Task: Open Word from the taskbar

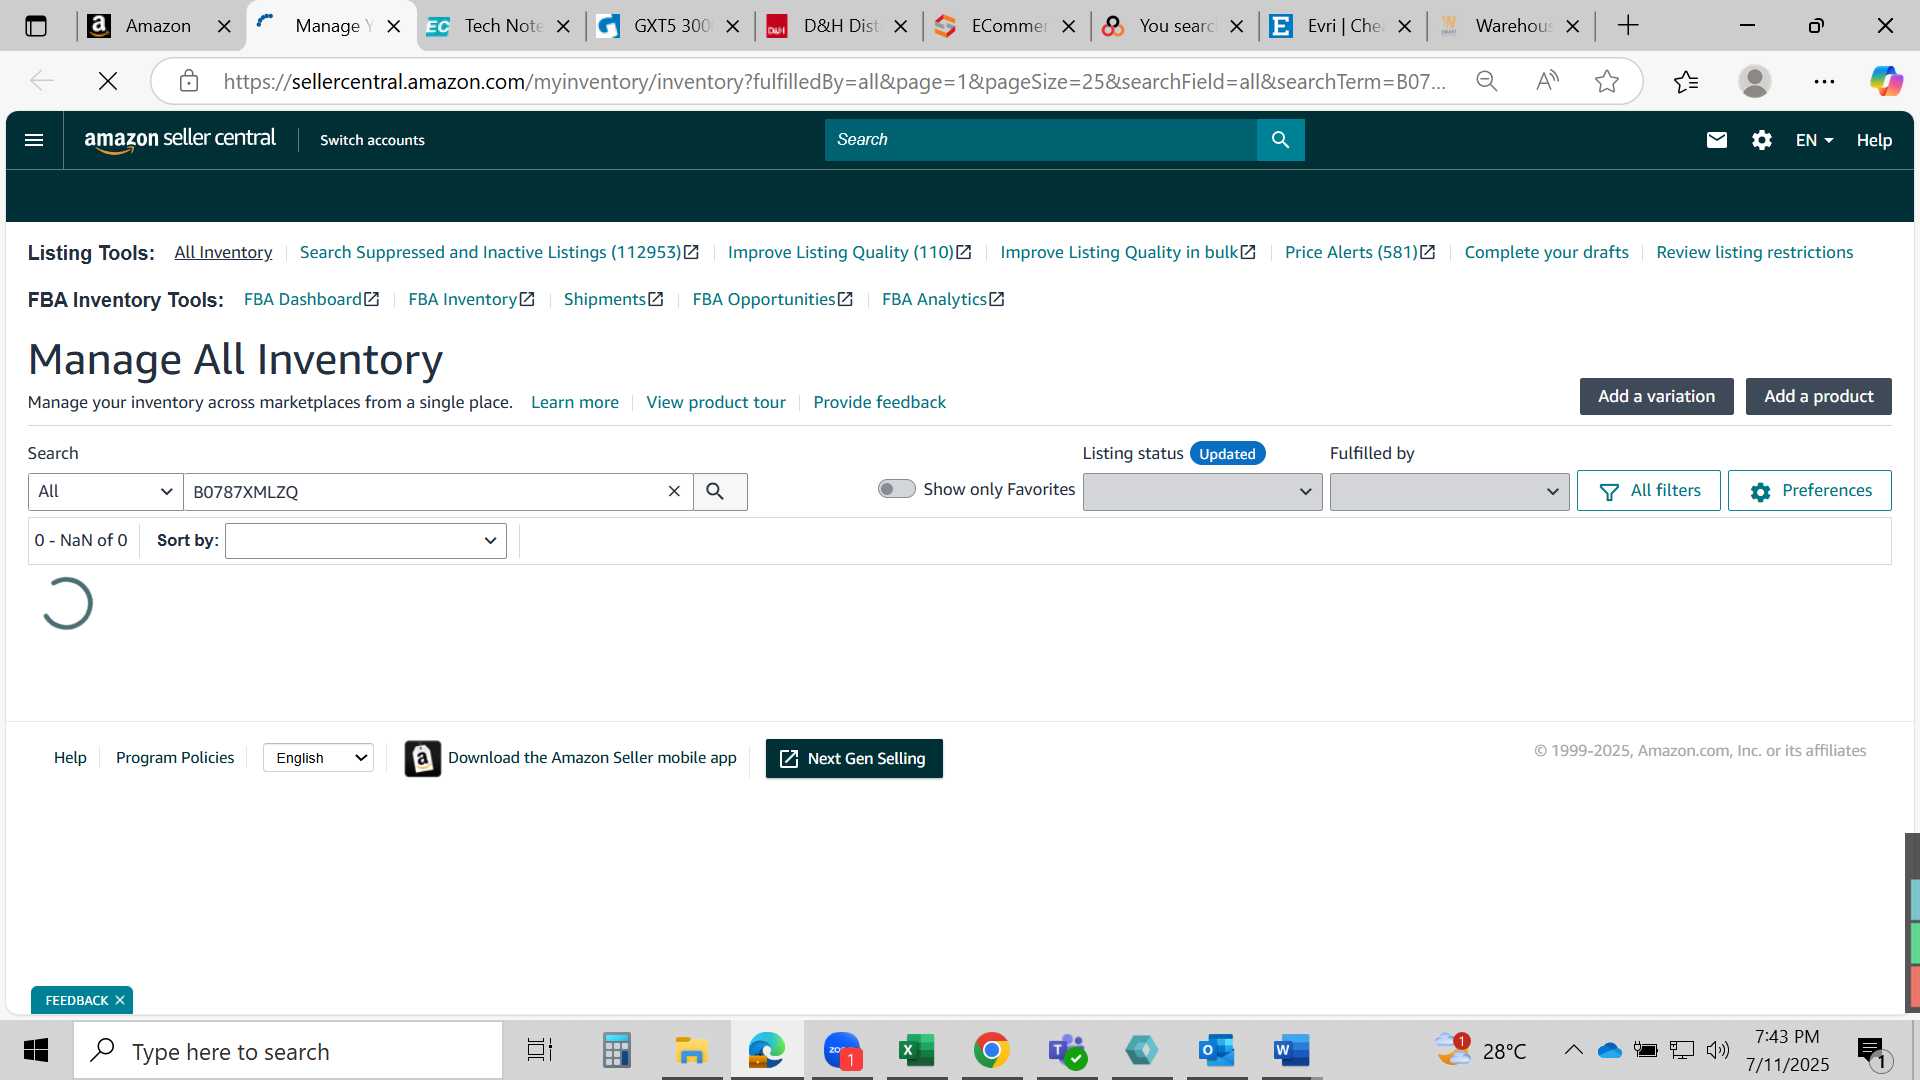Action: (1291, 1051)
